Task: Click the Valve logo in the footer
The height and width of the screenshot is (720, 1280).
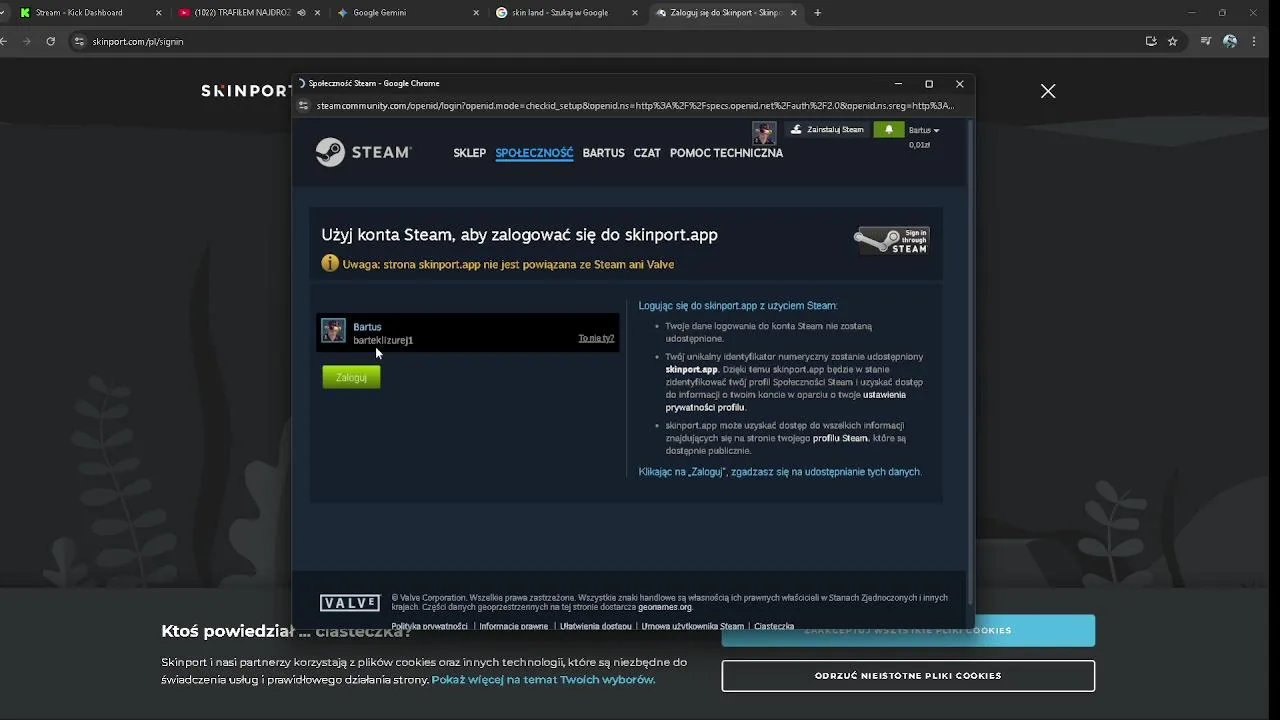Action: coord(350,603)
